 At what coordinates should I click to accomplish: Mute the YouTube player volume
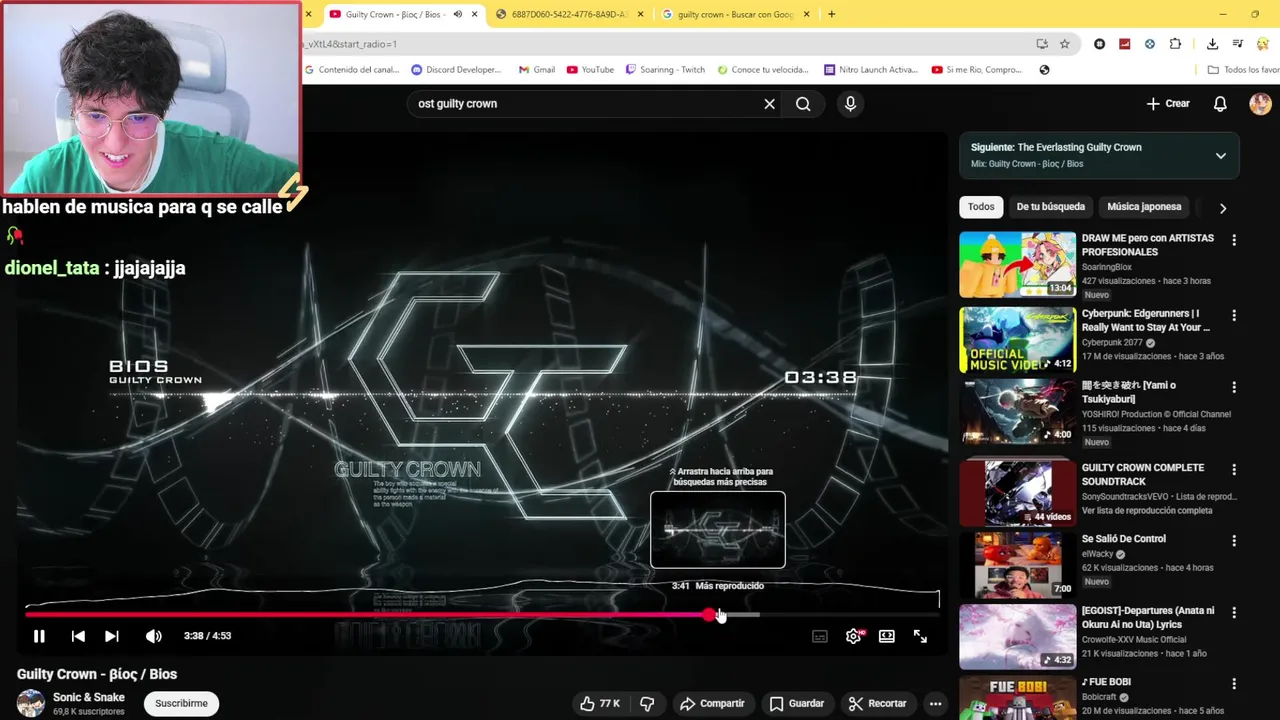pos(153,636)
